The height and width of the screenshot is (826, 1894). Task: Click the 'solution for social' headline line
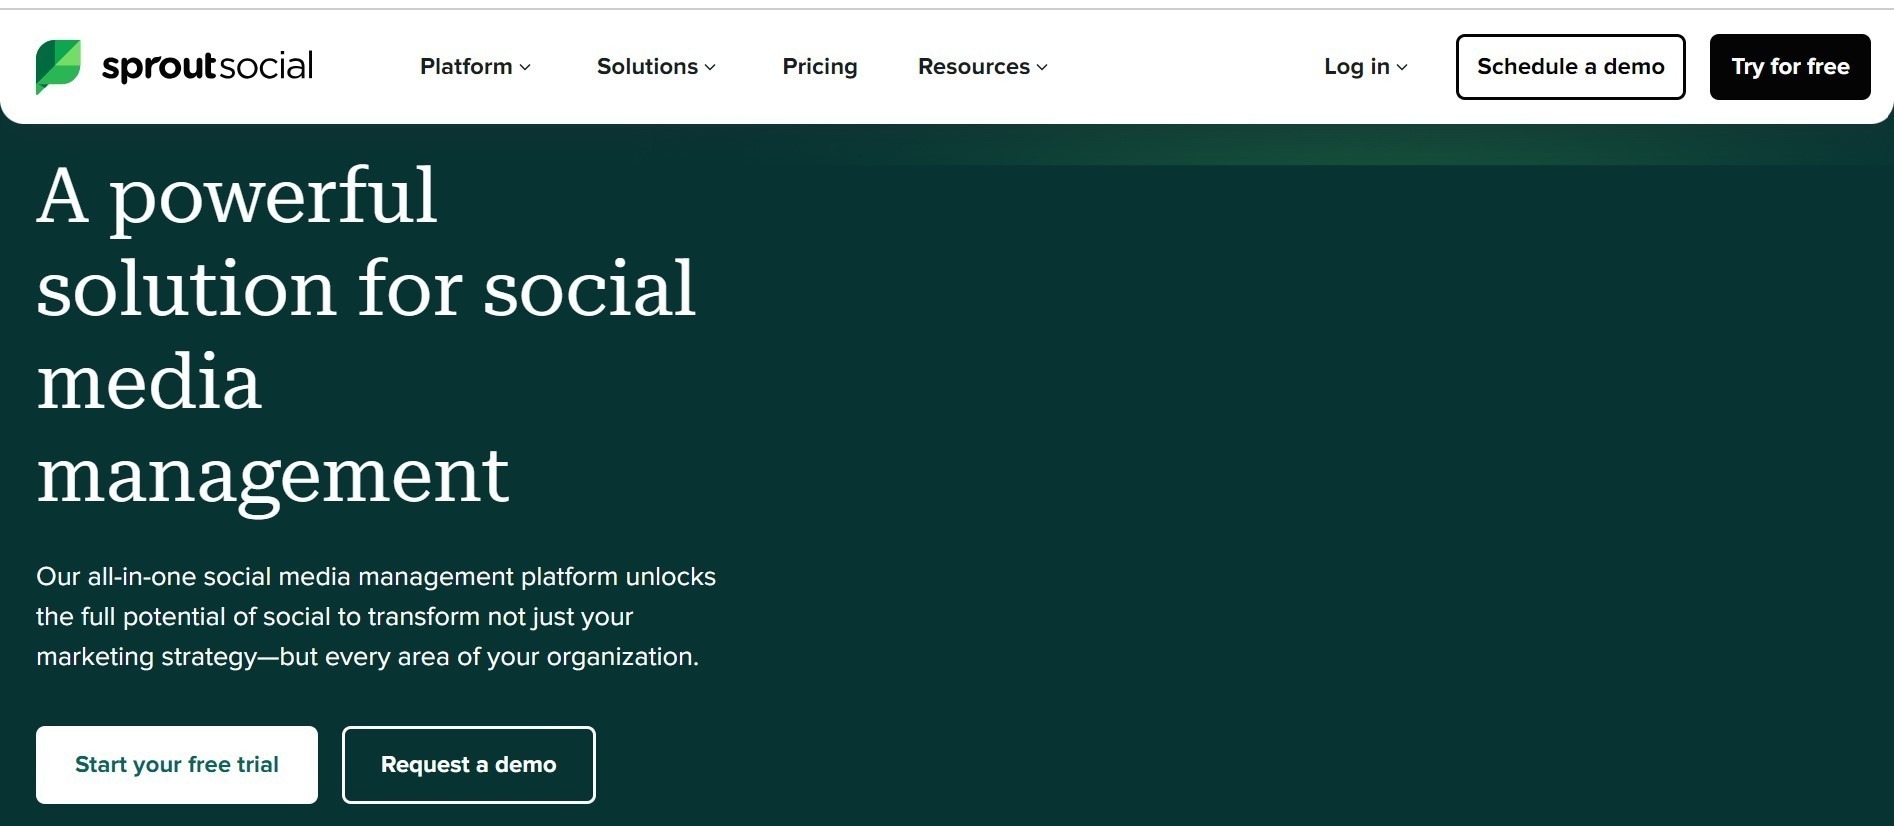(366, 288)
